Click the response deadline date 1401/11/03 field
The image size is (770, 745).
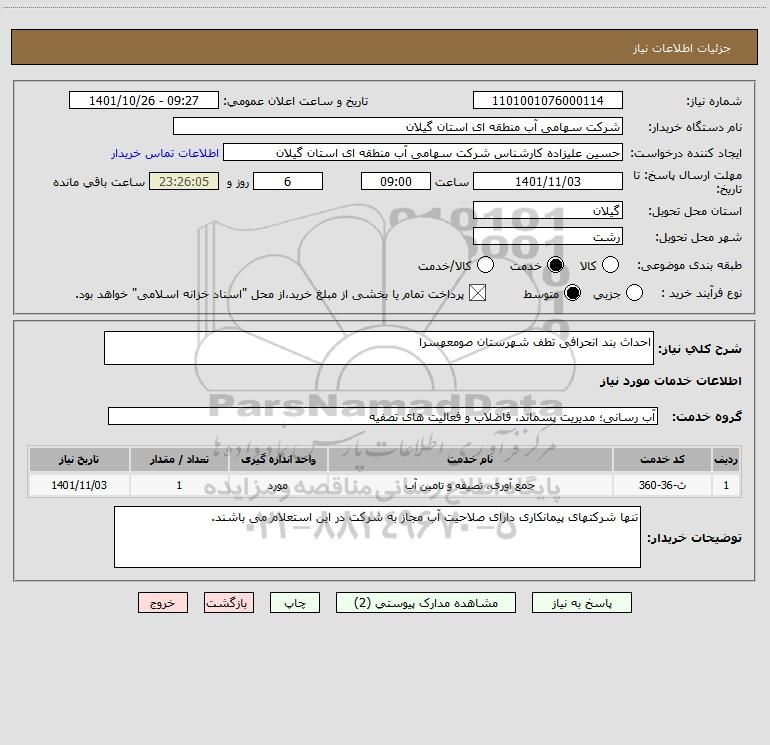548,181
